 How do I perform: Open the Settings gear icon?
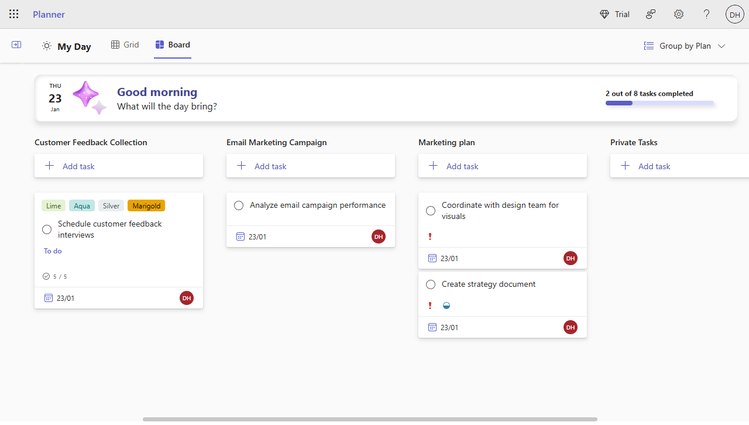coord(679,14)
